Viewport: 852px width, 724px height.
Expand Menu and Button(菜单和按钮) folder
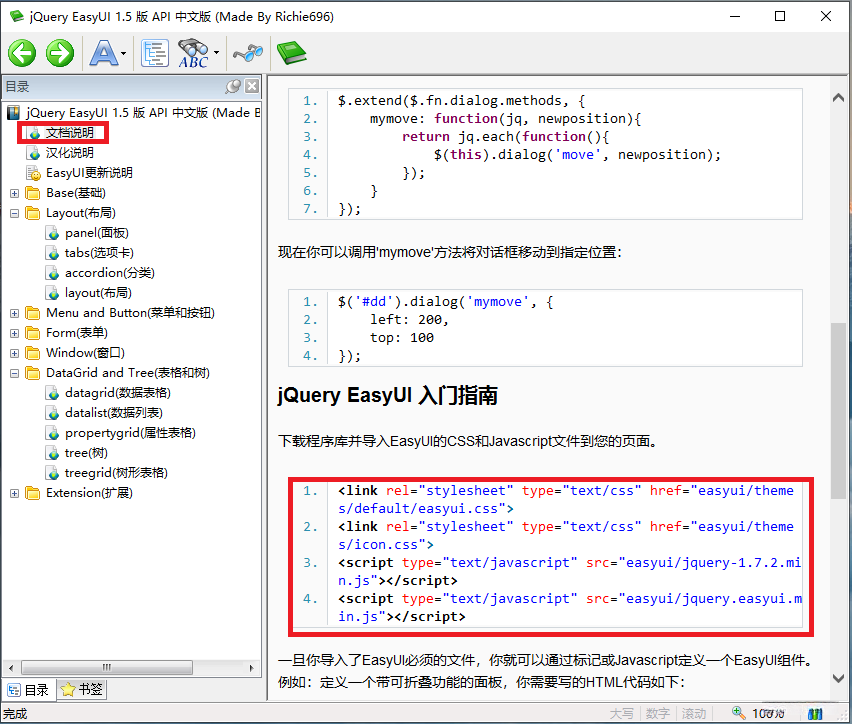pyautogui.click(x=15, y=314)
